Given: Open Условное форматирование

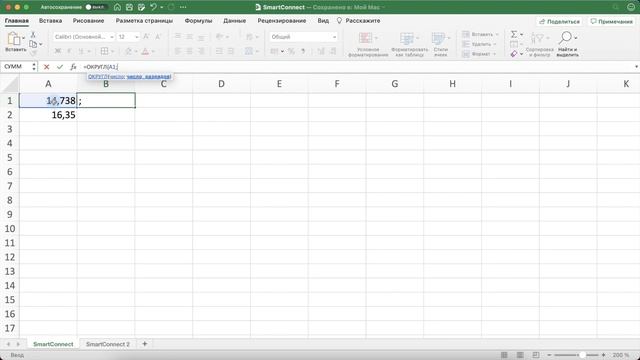Looking at the screenshot, I should 368,44.
